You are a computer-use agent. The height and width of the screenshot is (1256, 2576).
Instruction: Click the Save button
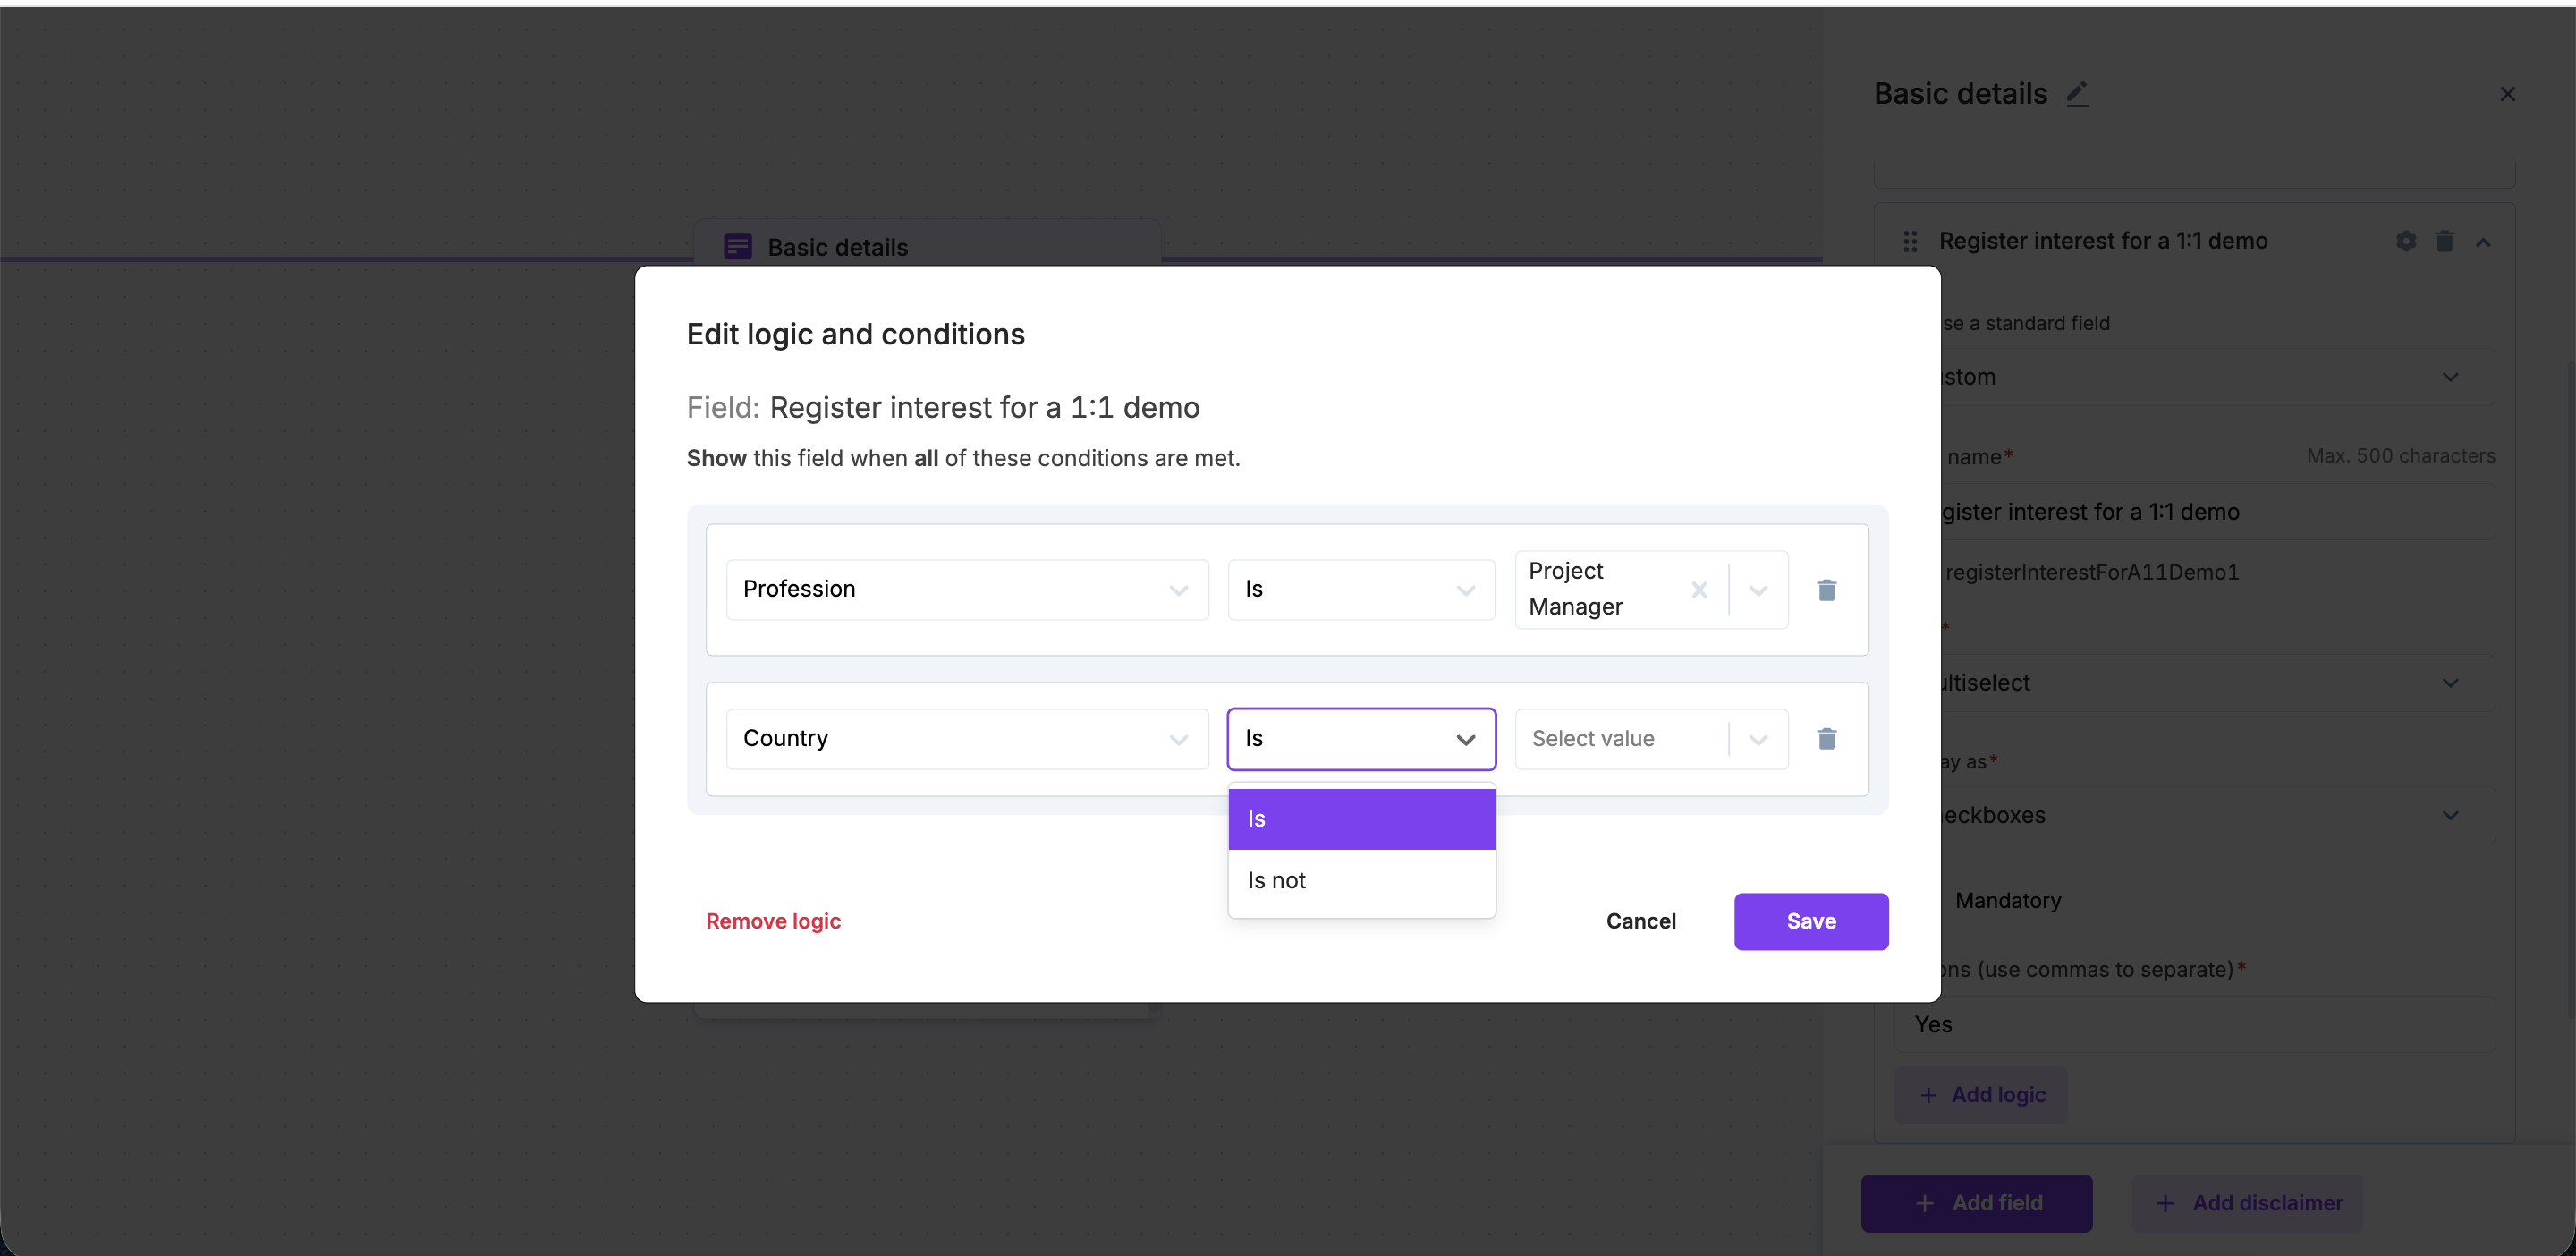click(1810, 921)
